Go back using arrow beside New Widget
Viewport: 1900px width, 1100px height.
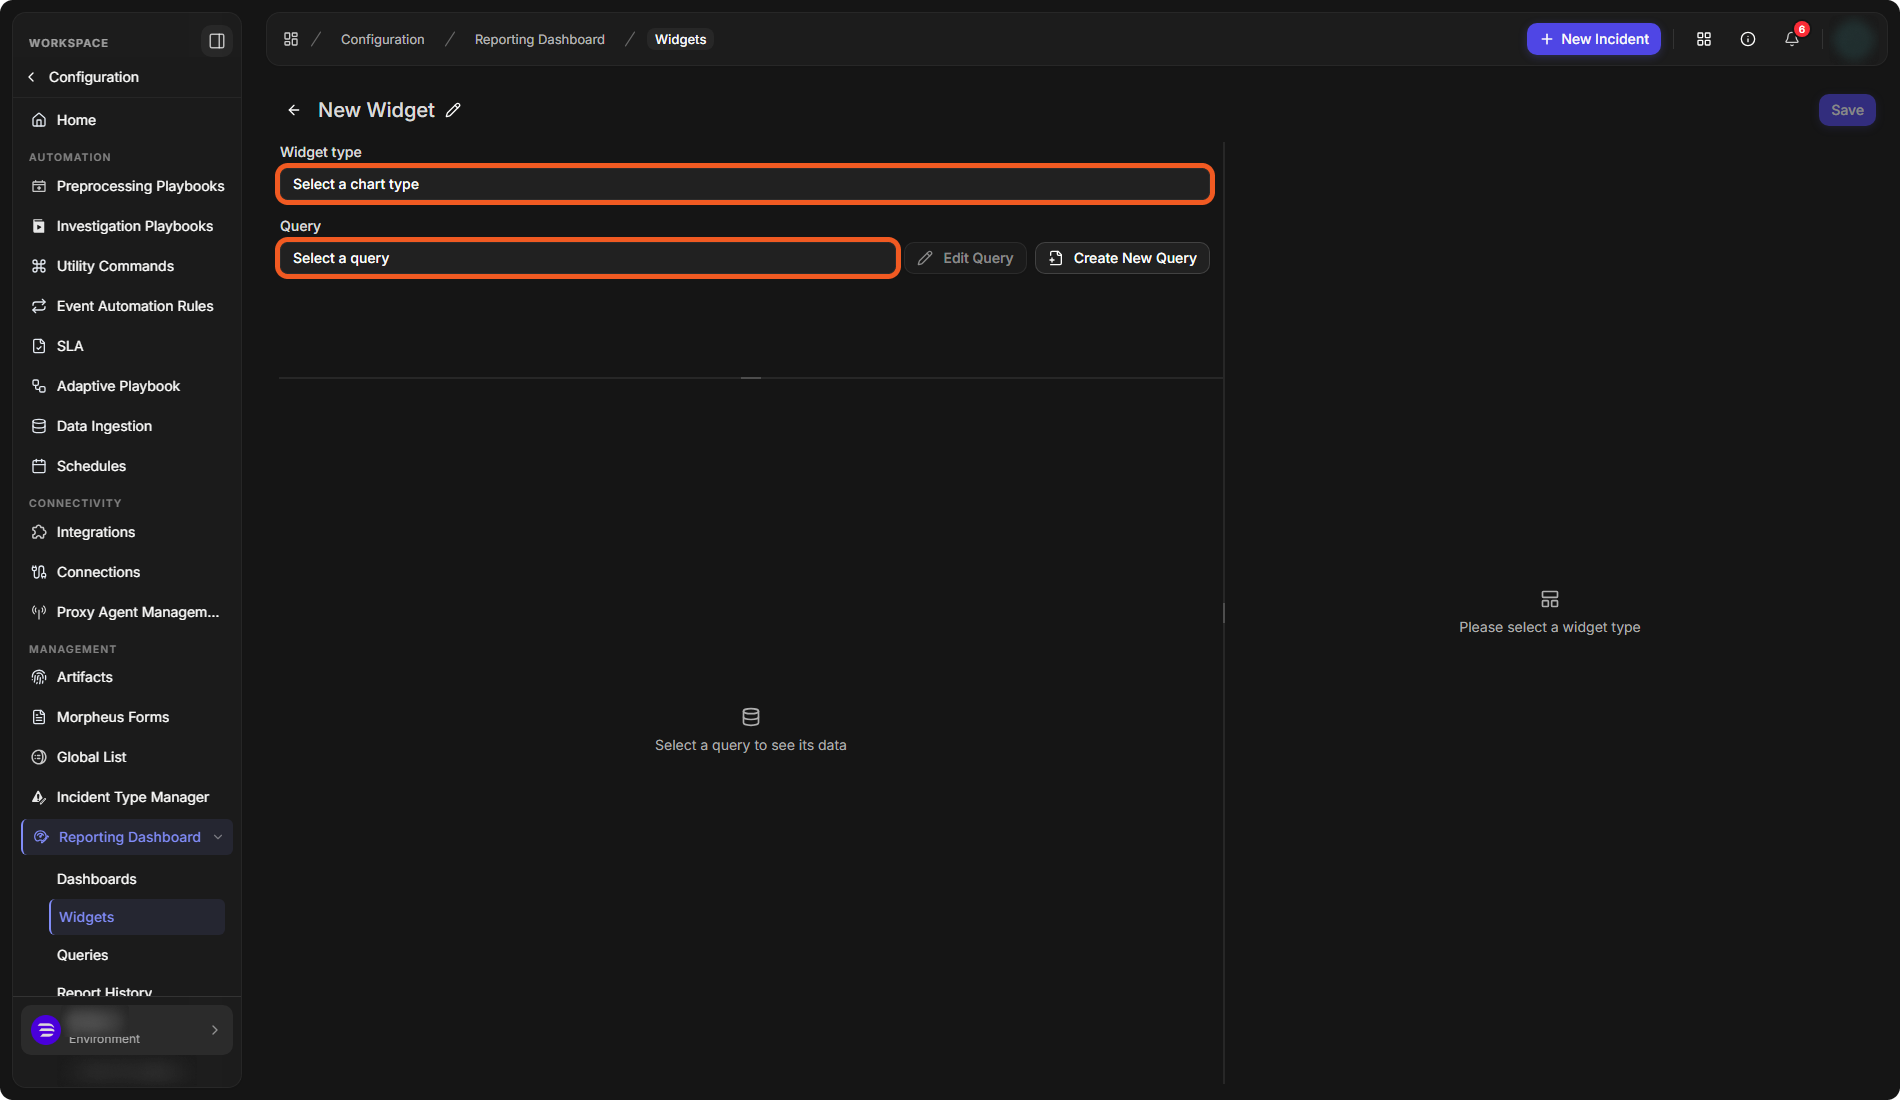tap(294, 110)
